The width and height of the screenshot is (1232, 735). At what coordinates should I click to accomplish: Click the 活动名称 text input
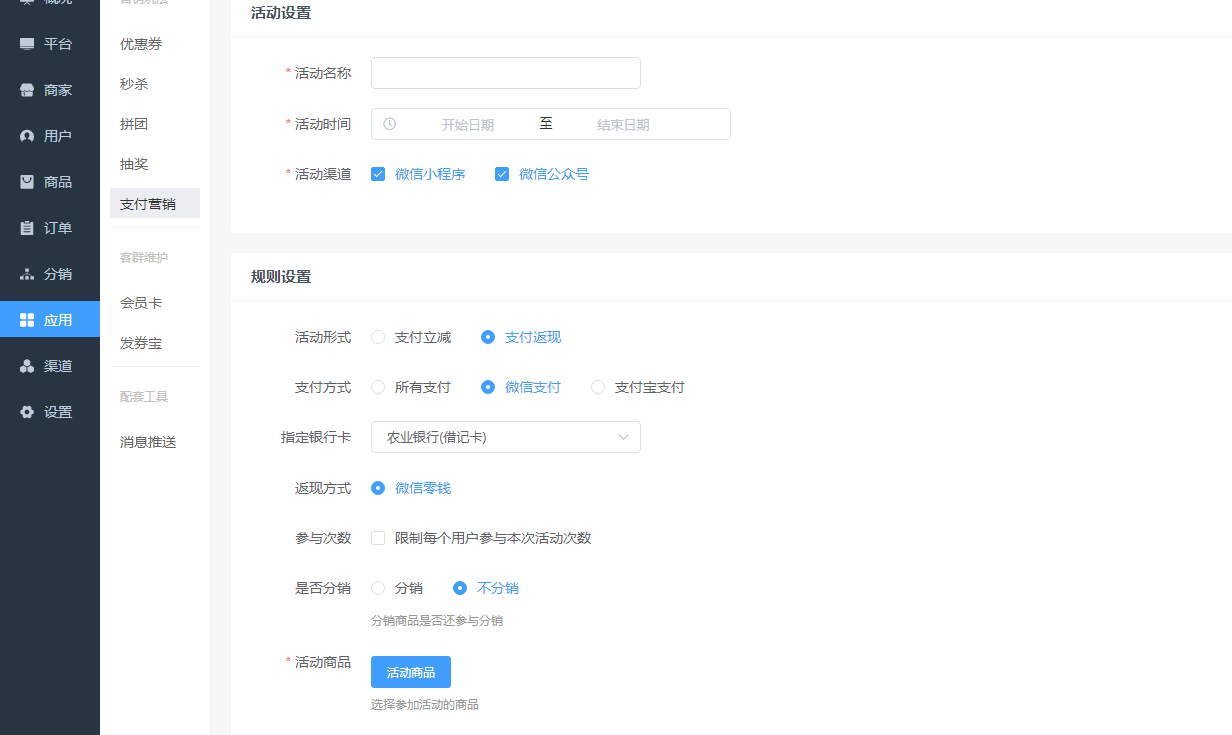click(x=506, y=73)
